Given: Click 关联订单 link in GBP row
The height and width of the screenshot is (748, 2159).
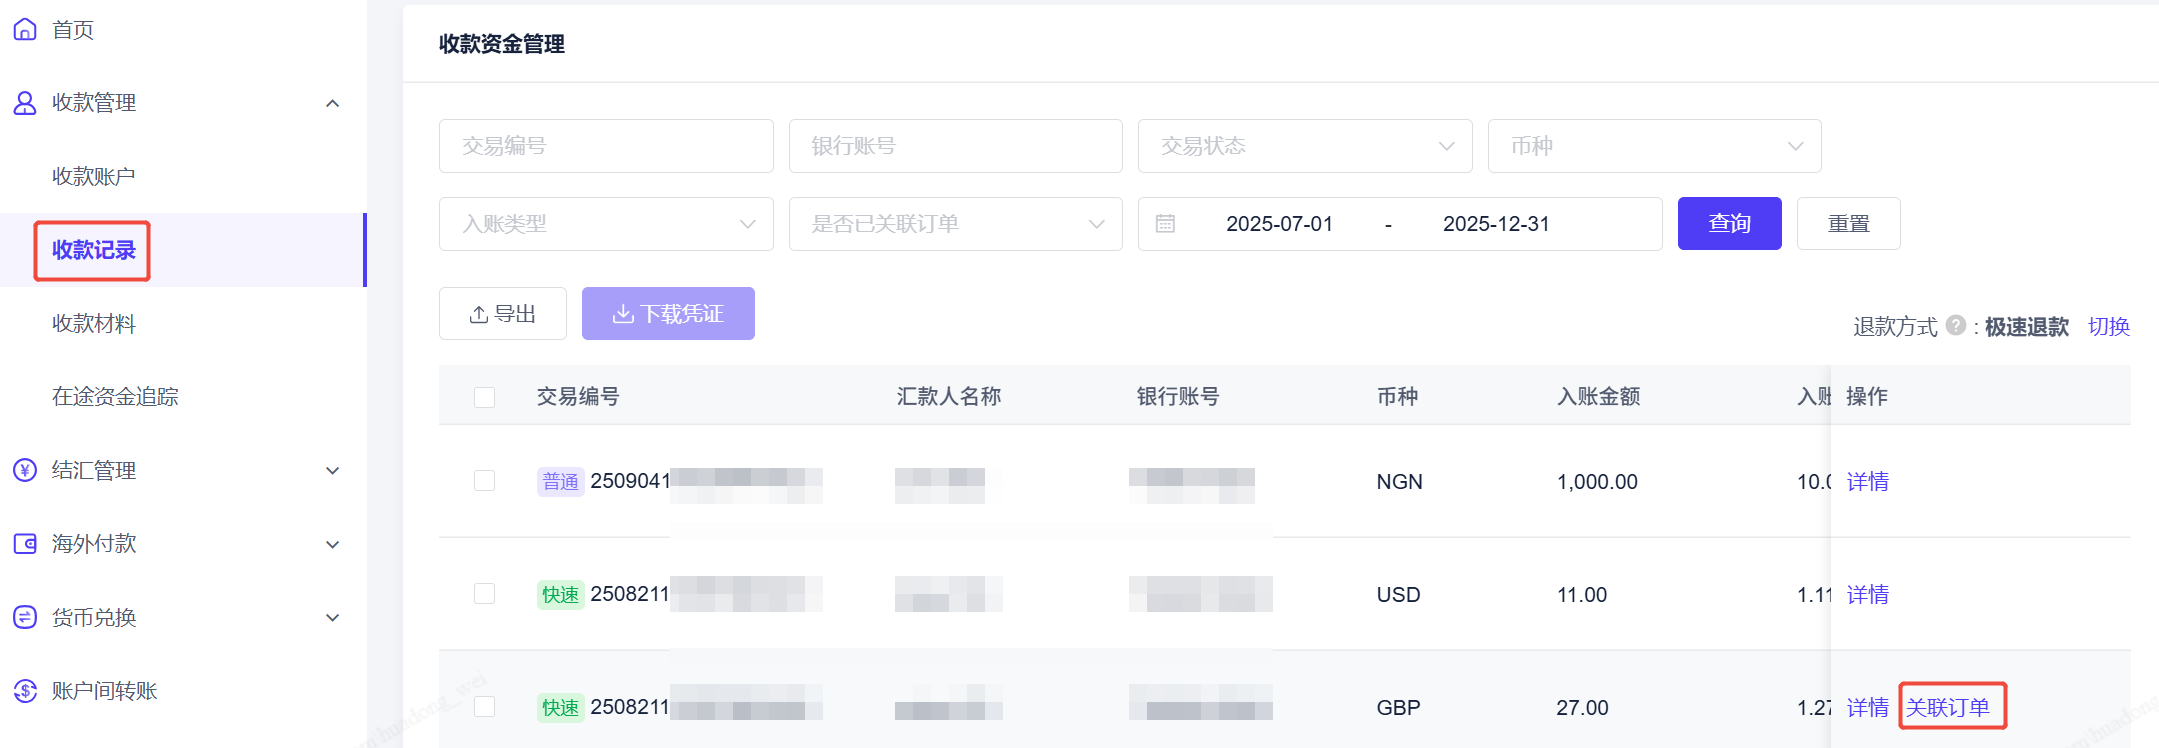Looking at the screenshot, I should 1948,708.
